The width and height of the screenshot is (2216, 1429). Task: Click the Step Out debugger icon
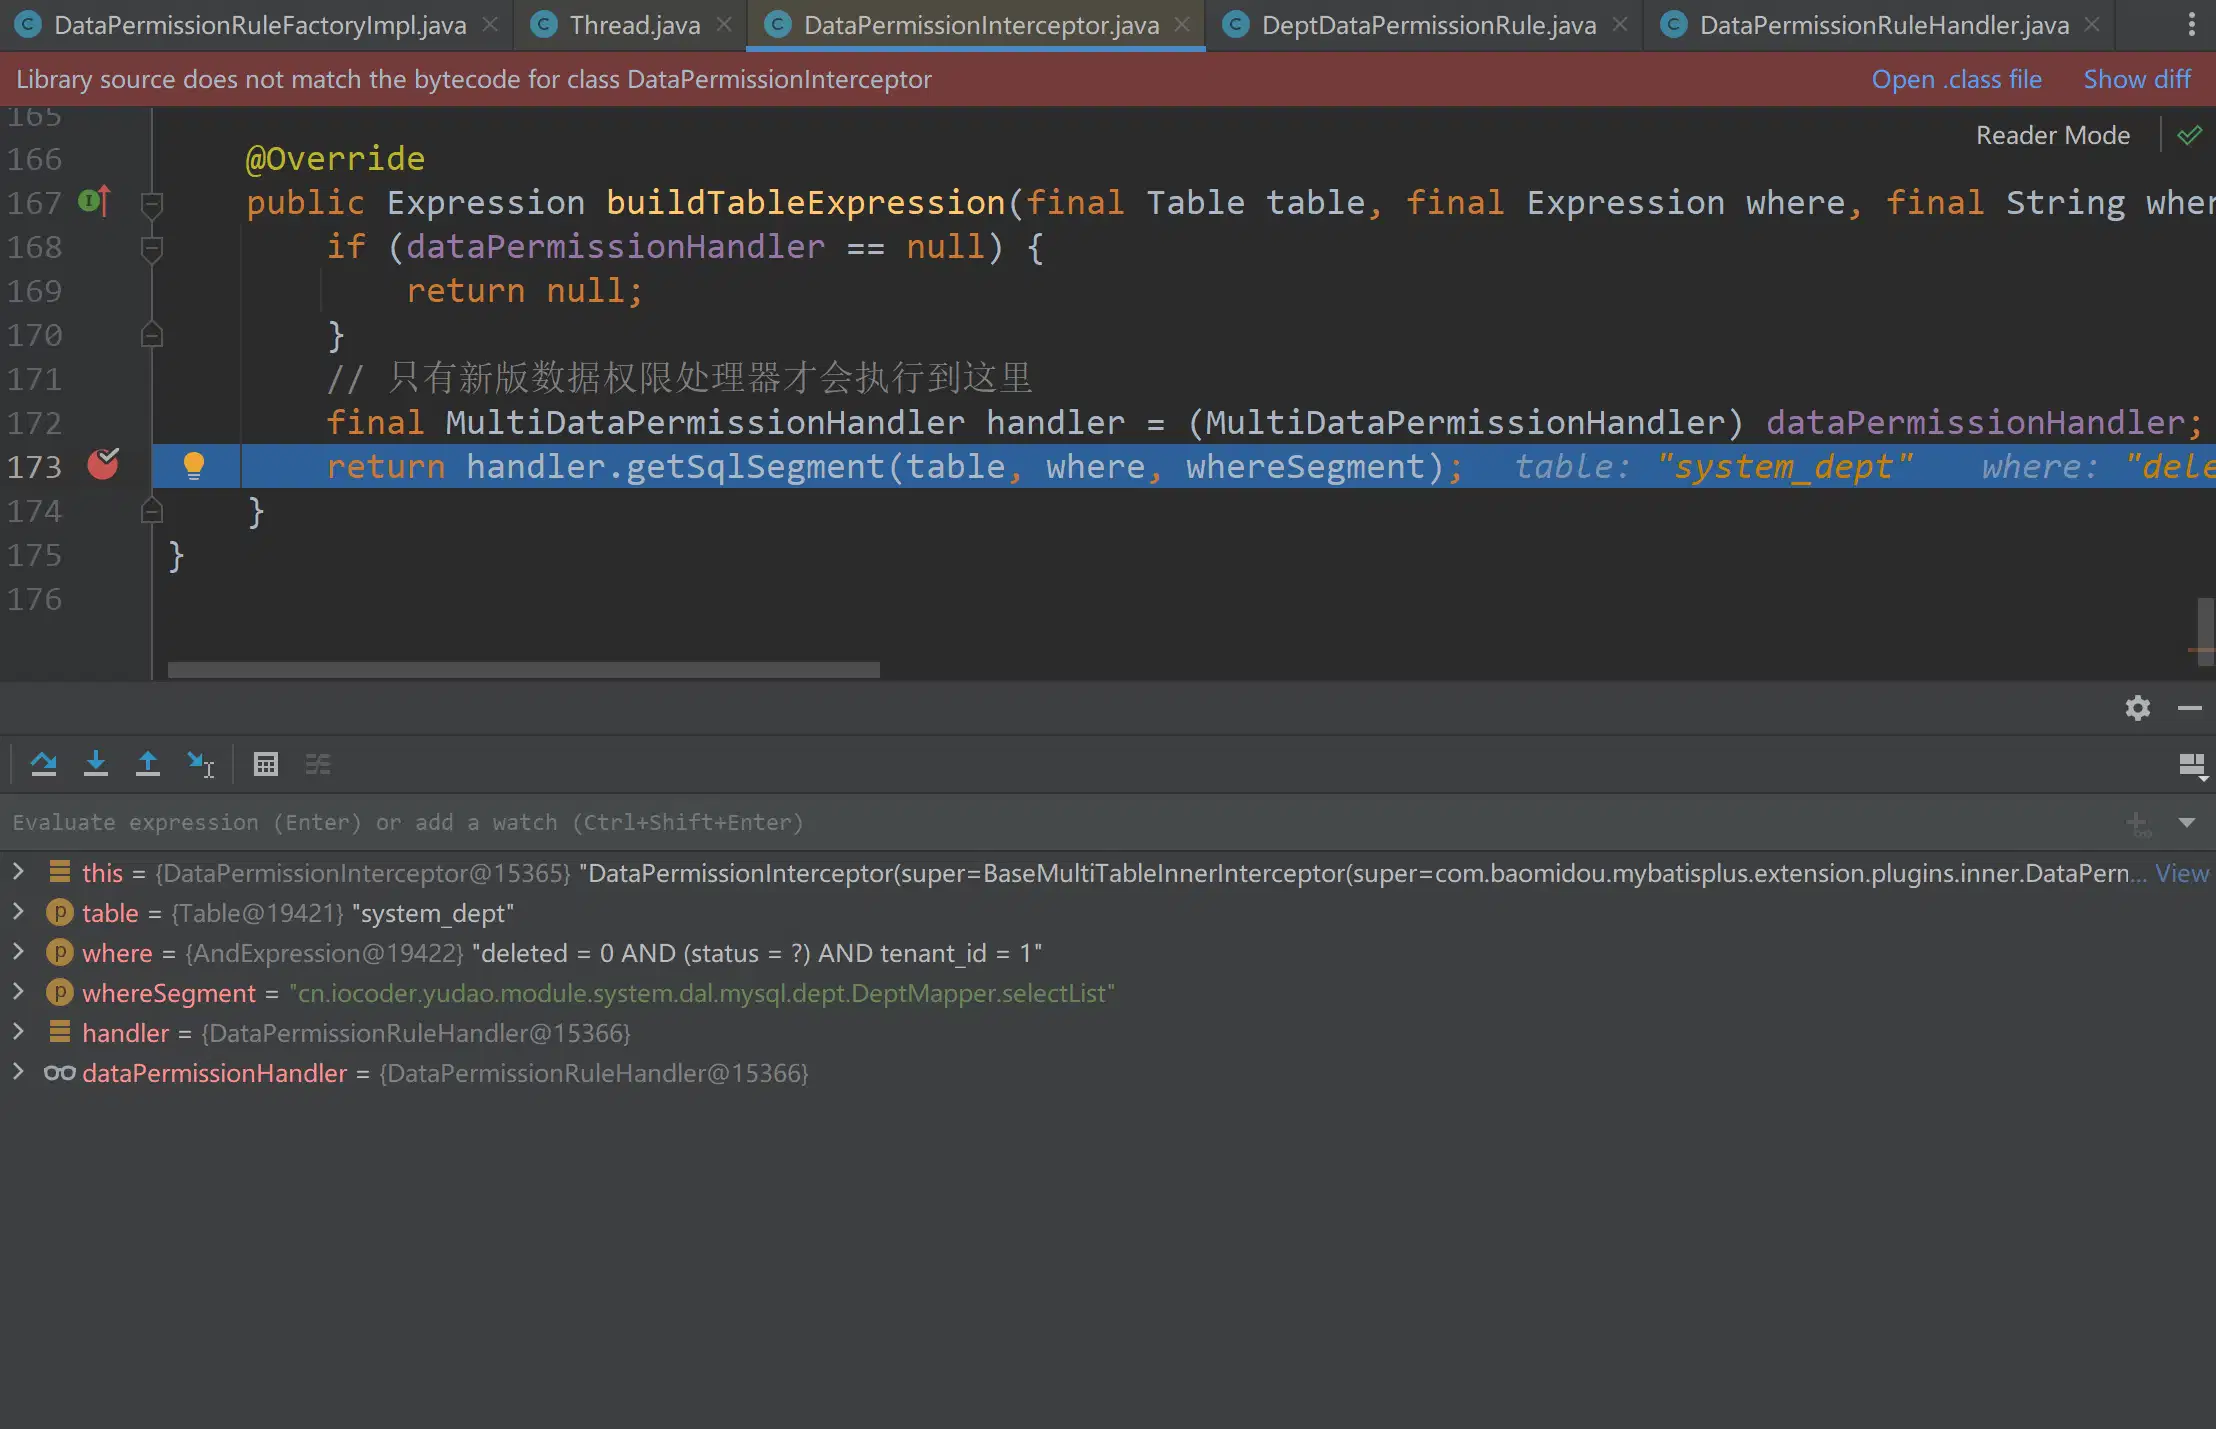[148, 764]
